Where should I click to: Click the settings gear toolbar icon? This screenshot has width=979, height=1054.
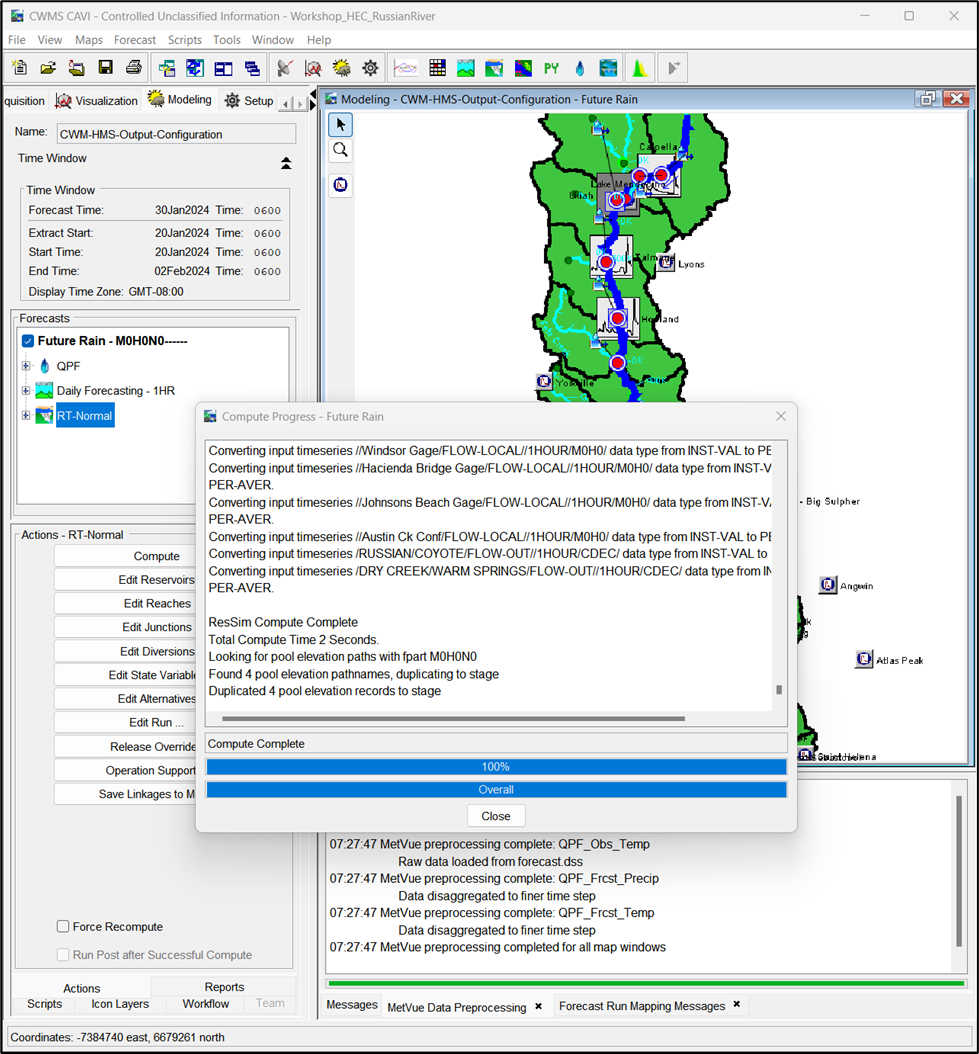tap(370, 68)
